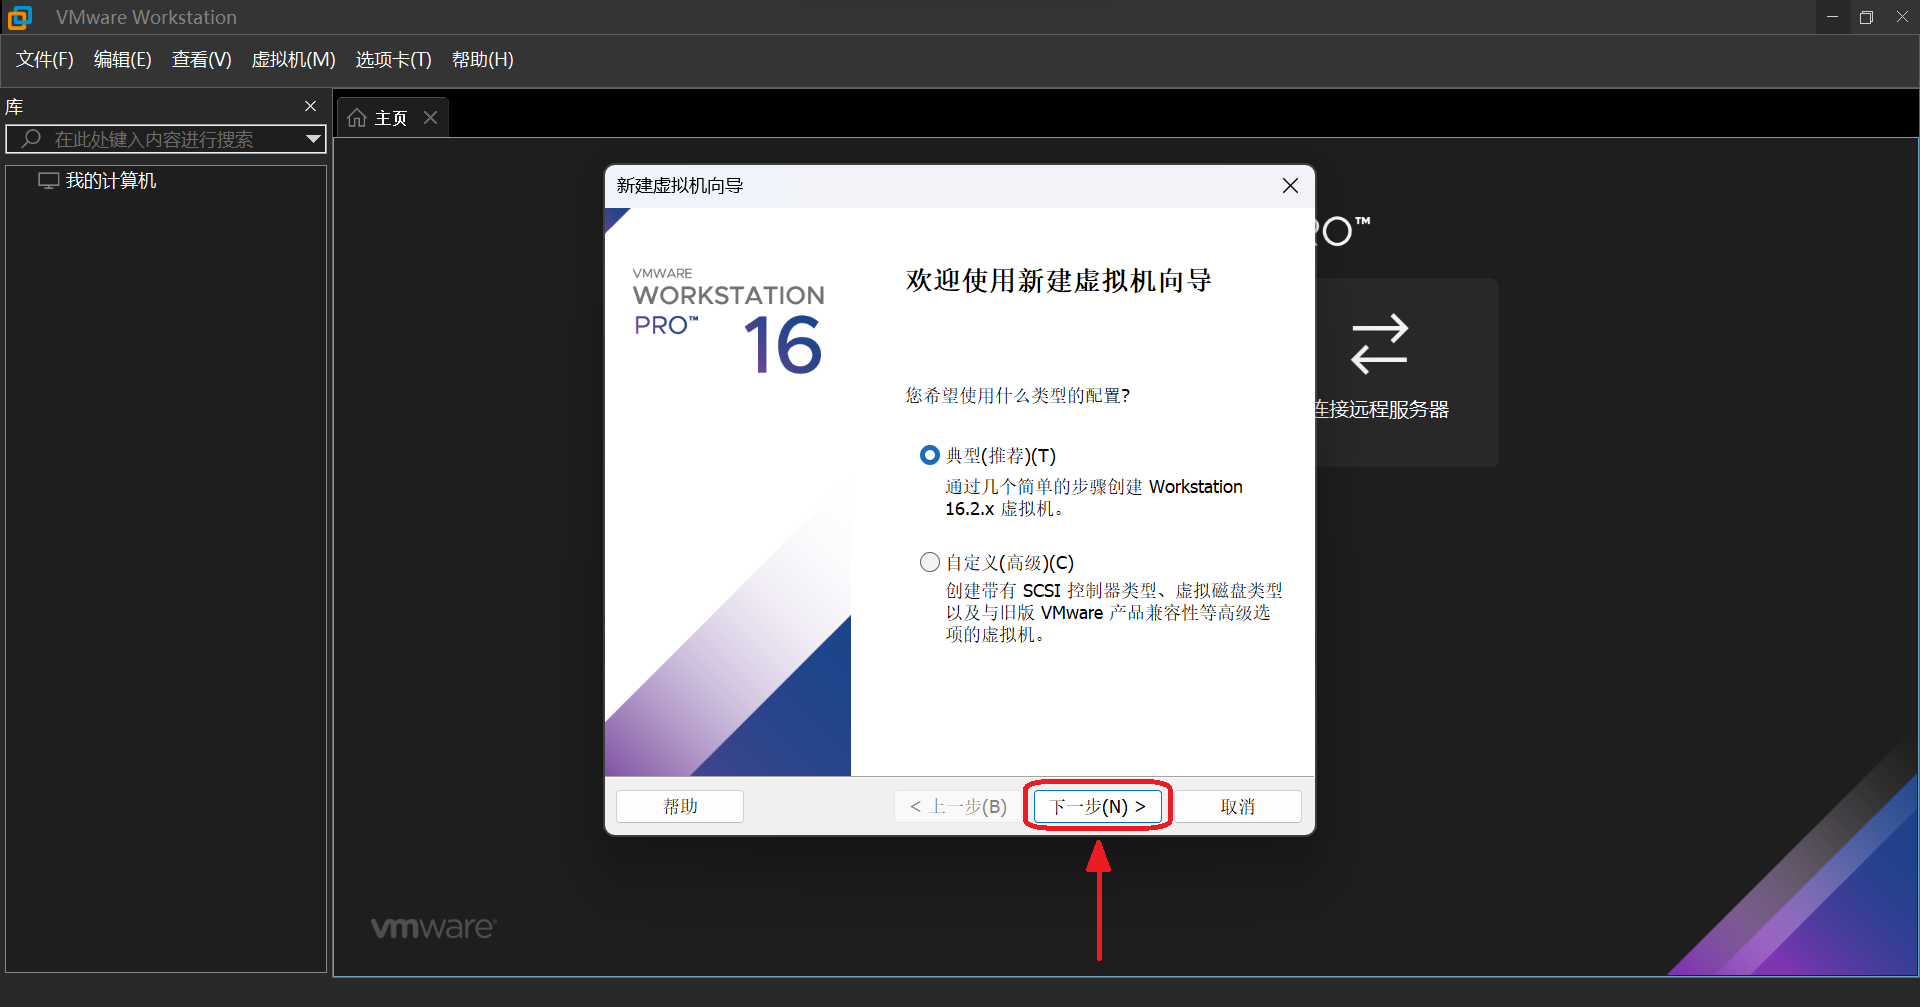
Task: Open the 虚拟机(M) menu
Action: (x=293, y=60)
